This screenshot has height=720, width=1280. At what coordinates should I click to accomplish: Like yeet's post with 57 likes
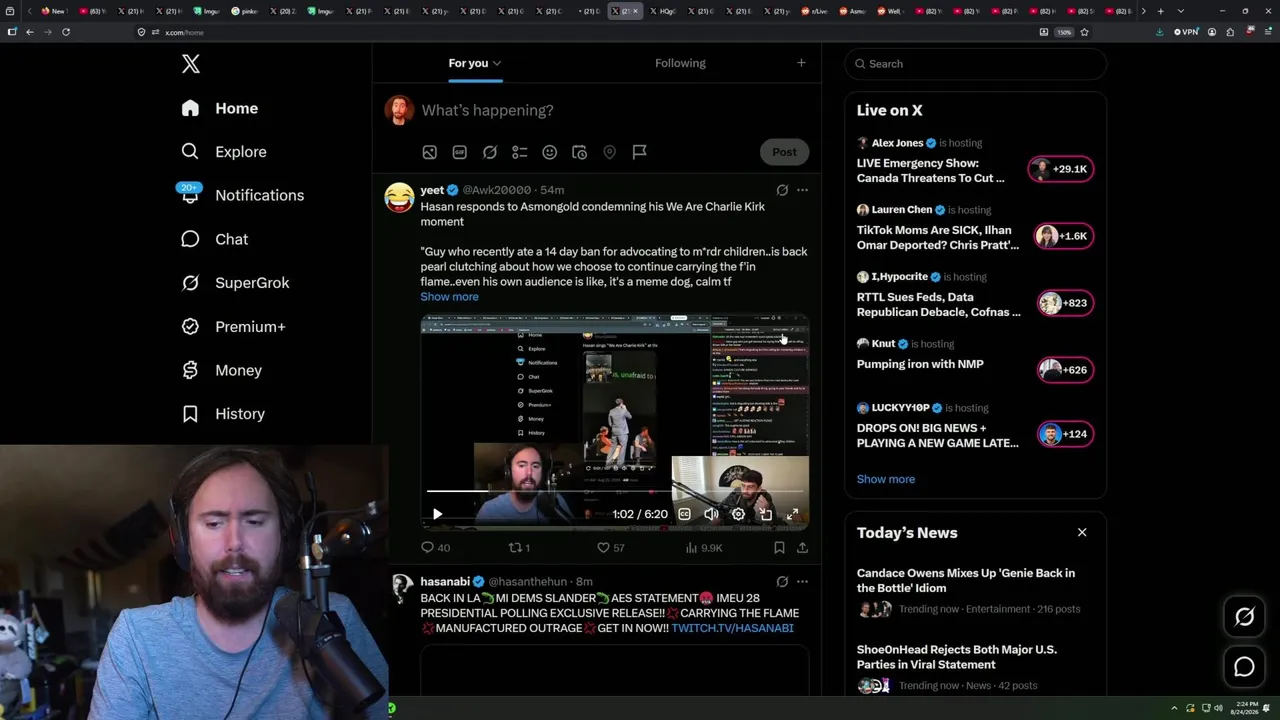coord(610,548)
